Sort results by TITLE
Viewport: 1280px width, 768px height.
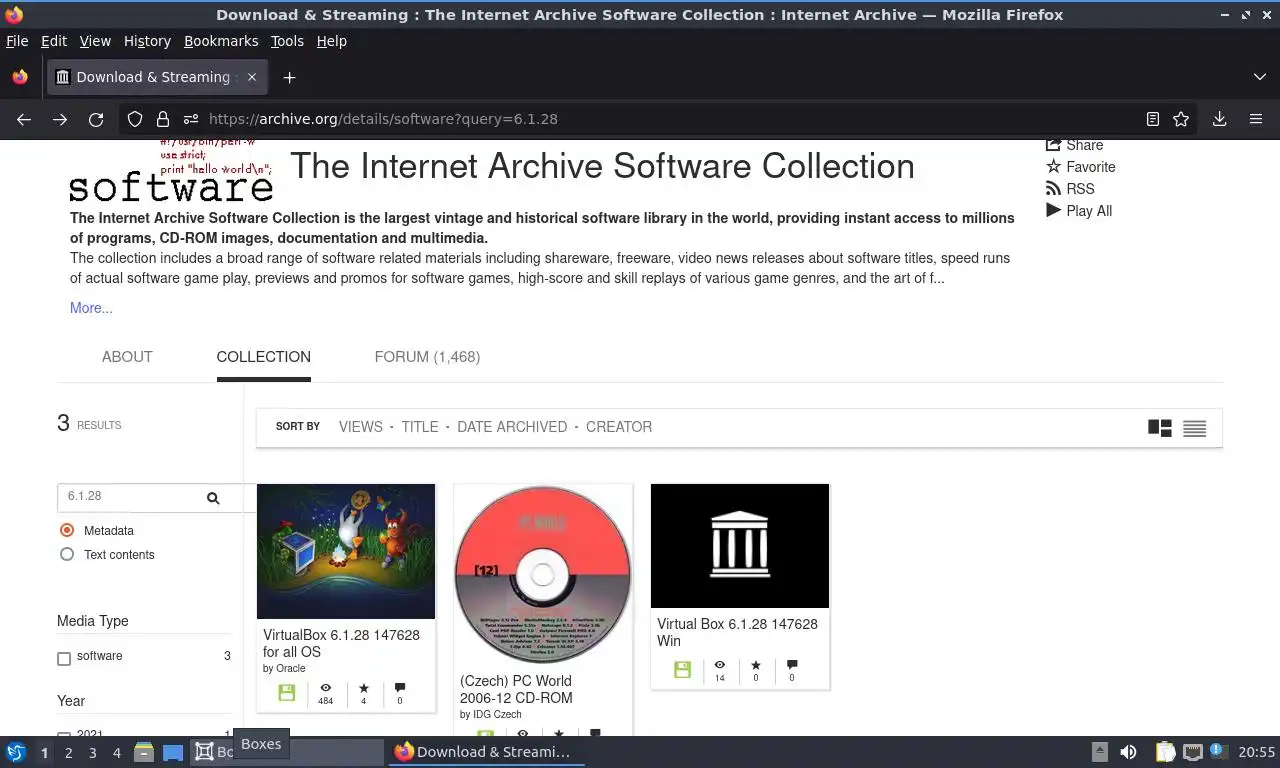coord(420,427)
